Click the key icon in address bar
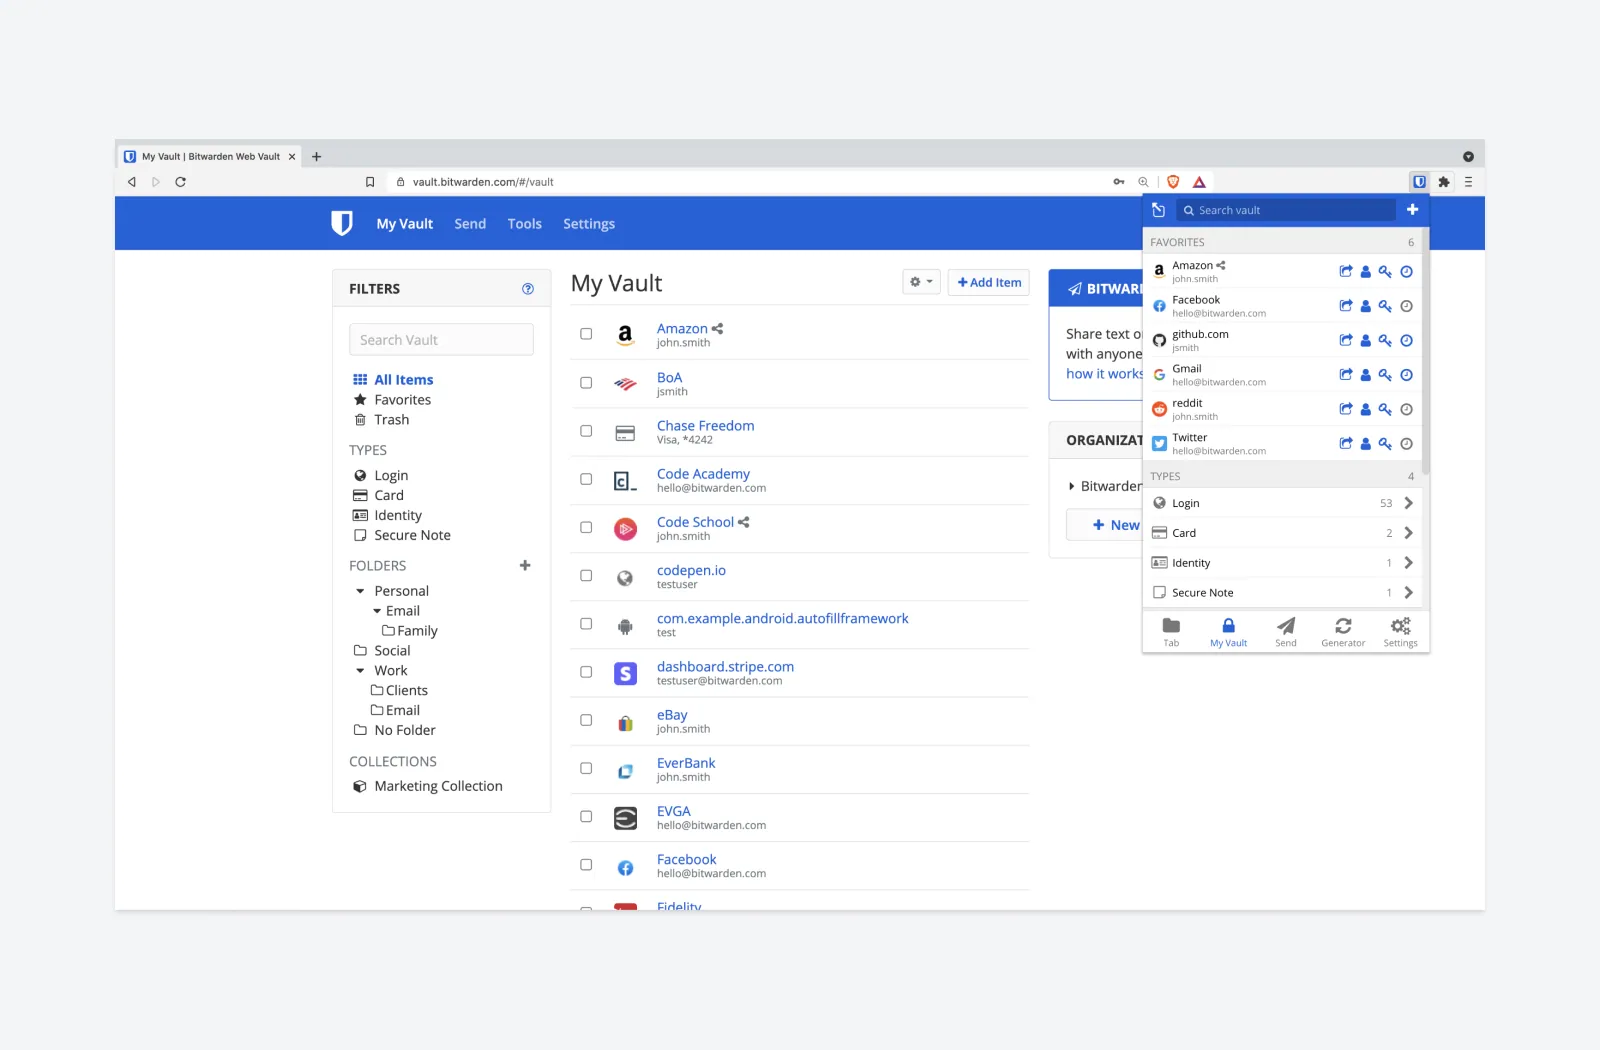Image resolution: width=1600 pixels, height=1050 pixels. point(1119,182)
